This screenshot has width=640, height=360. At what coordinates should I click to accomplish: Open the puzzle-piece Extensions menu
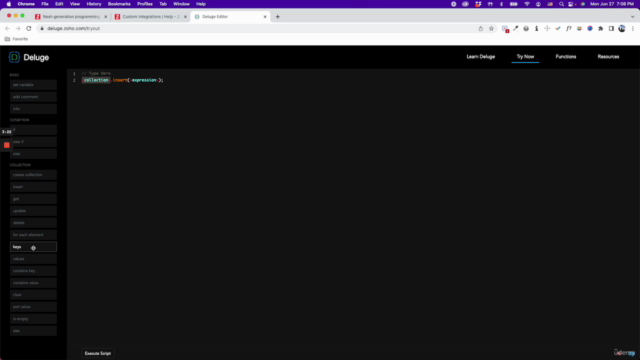(600, 29)
